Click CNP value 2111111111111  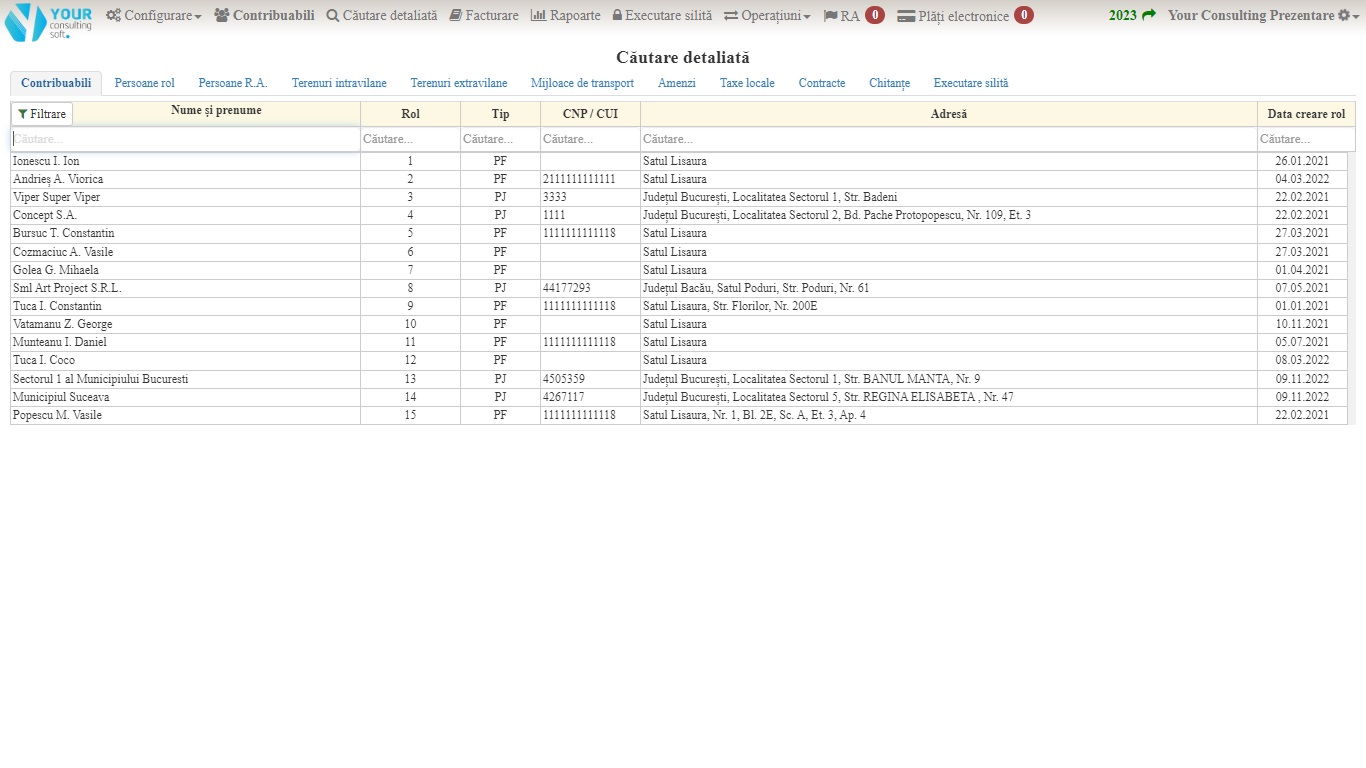579,179
